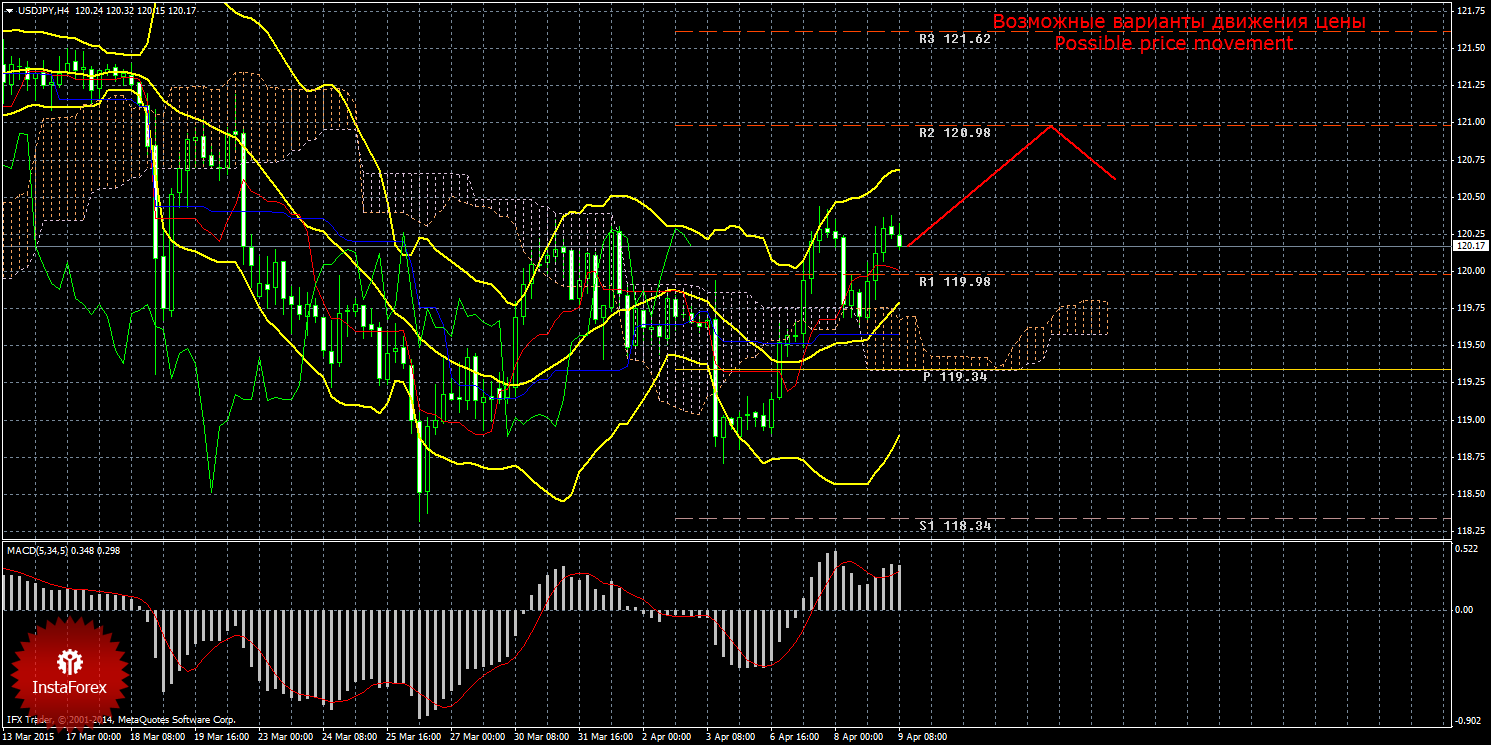Image resolution: width=1491 pixels, height=745 pixels.
Task: Click the P 119.34 pivot label
Action: [955, 377]
